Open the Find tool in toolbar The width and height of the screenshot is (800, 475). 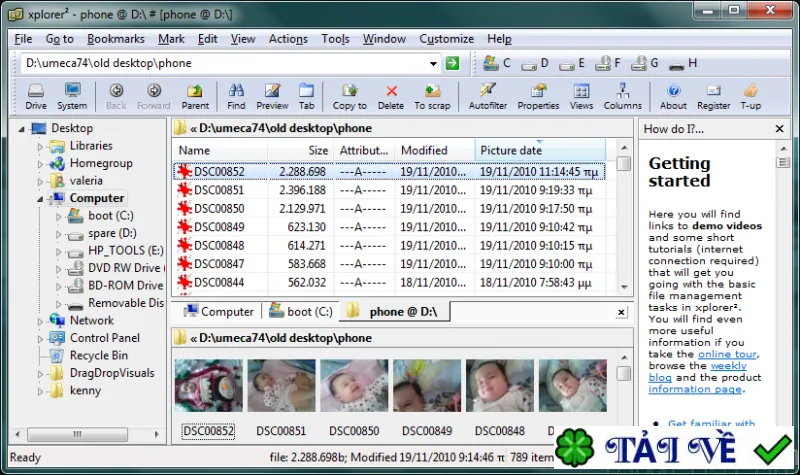click(236, 96)
